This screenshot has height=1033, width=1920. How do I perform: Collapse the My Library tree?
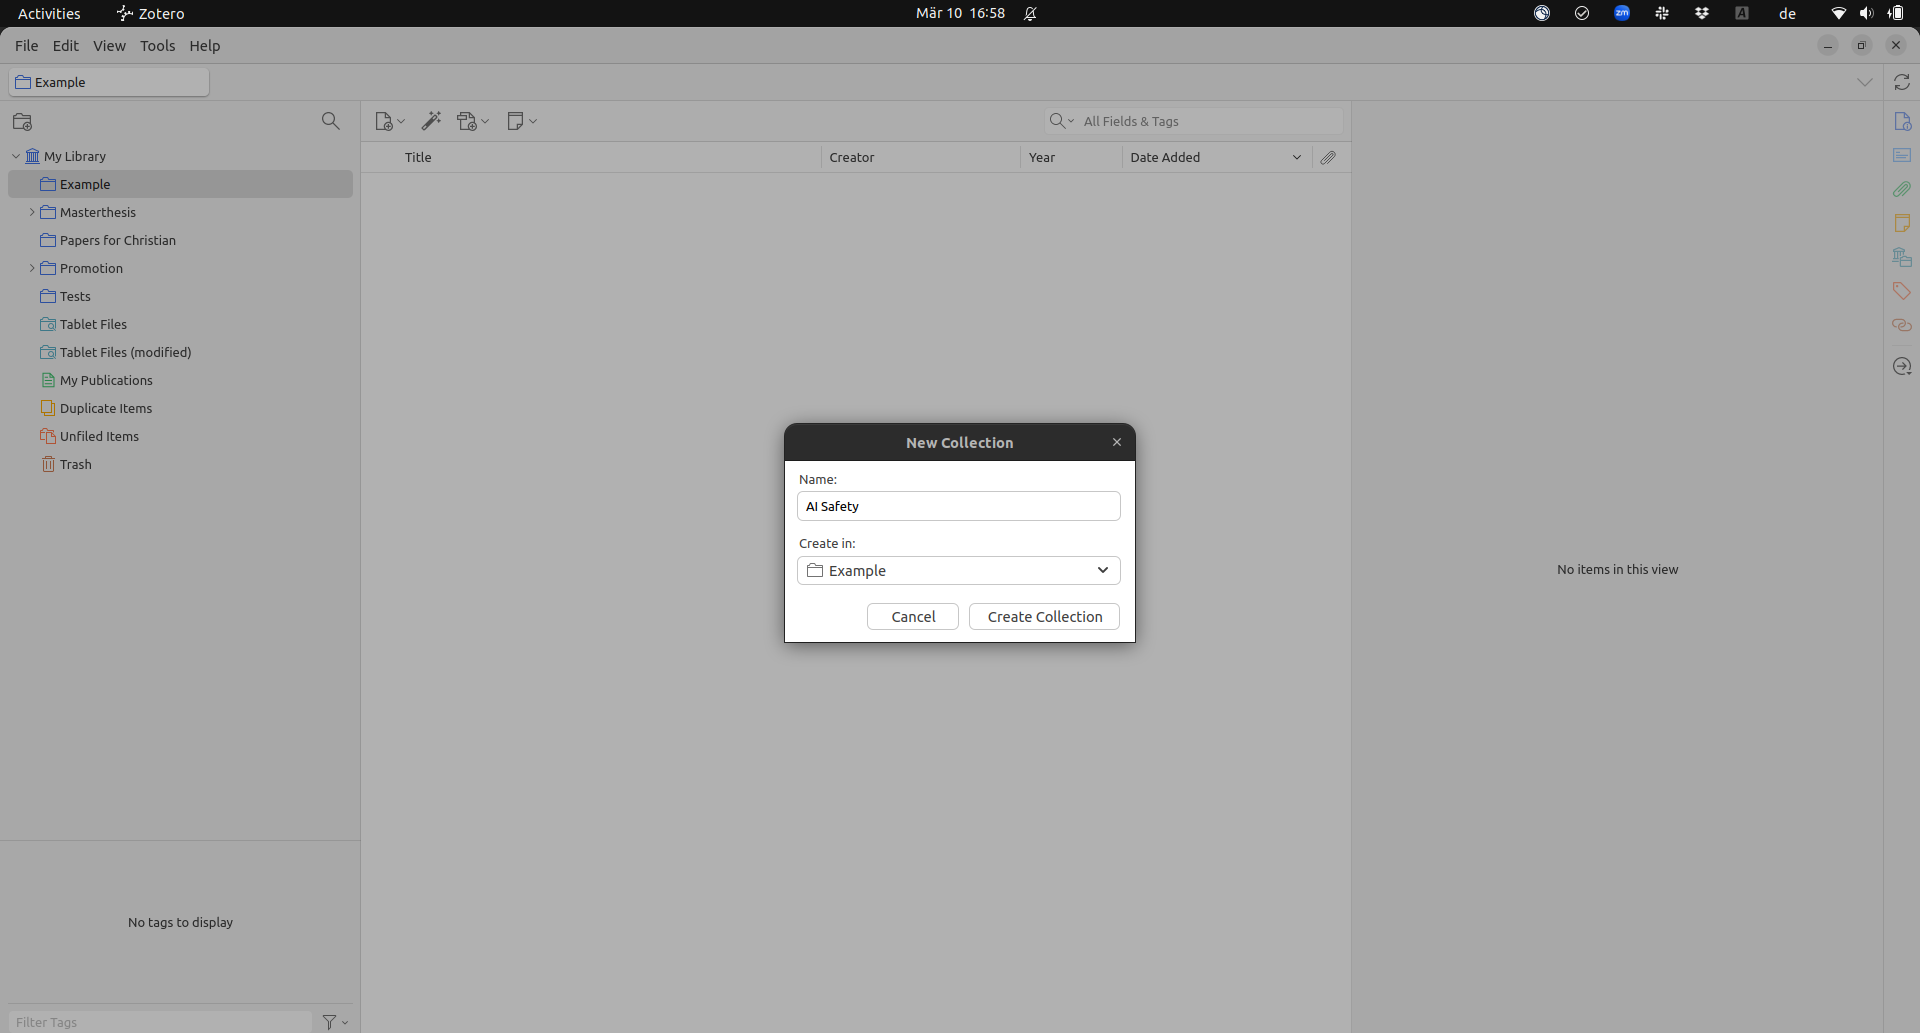point(16,156)
